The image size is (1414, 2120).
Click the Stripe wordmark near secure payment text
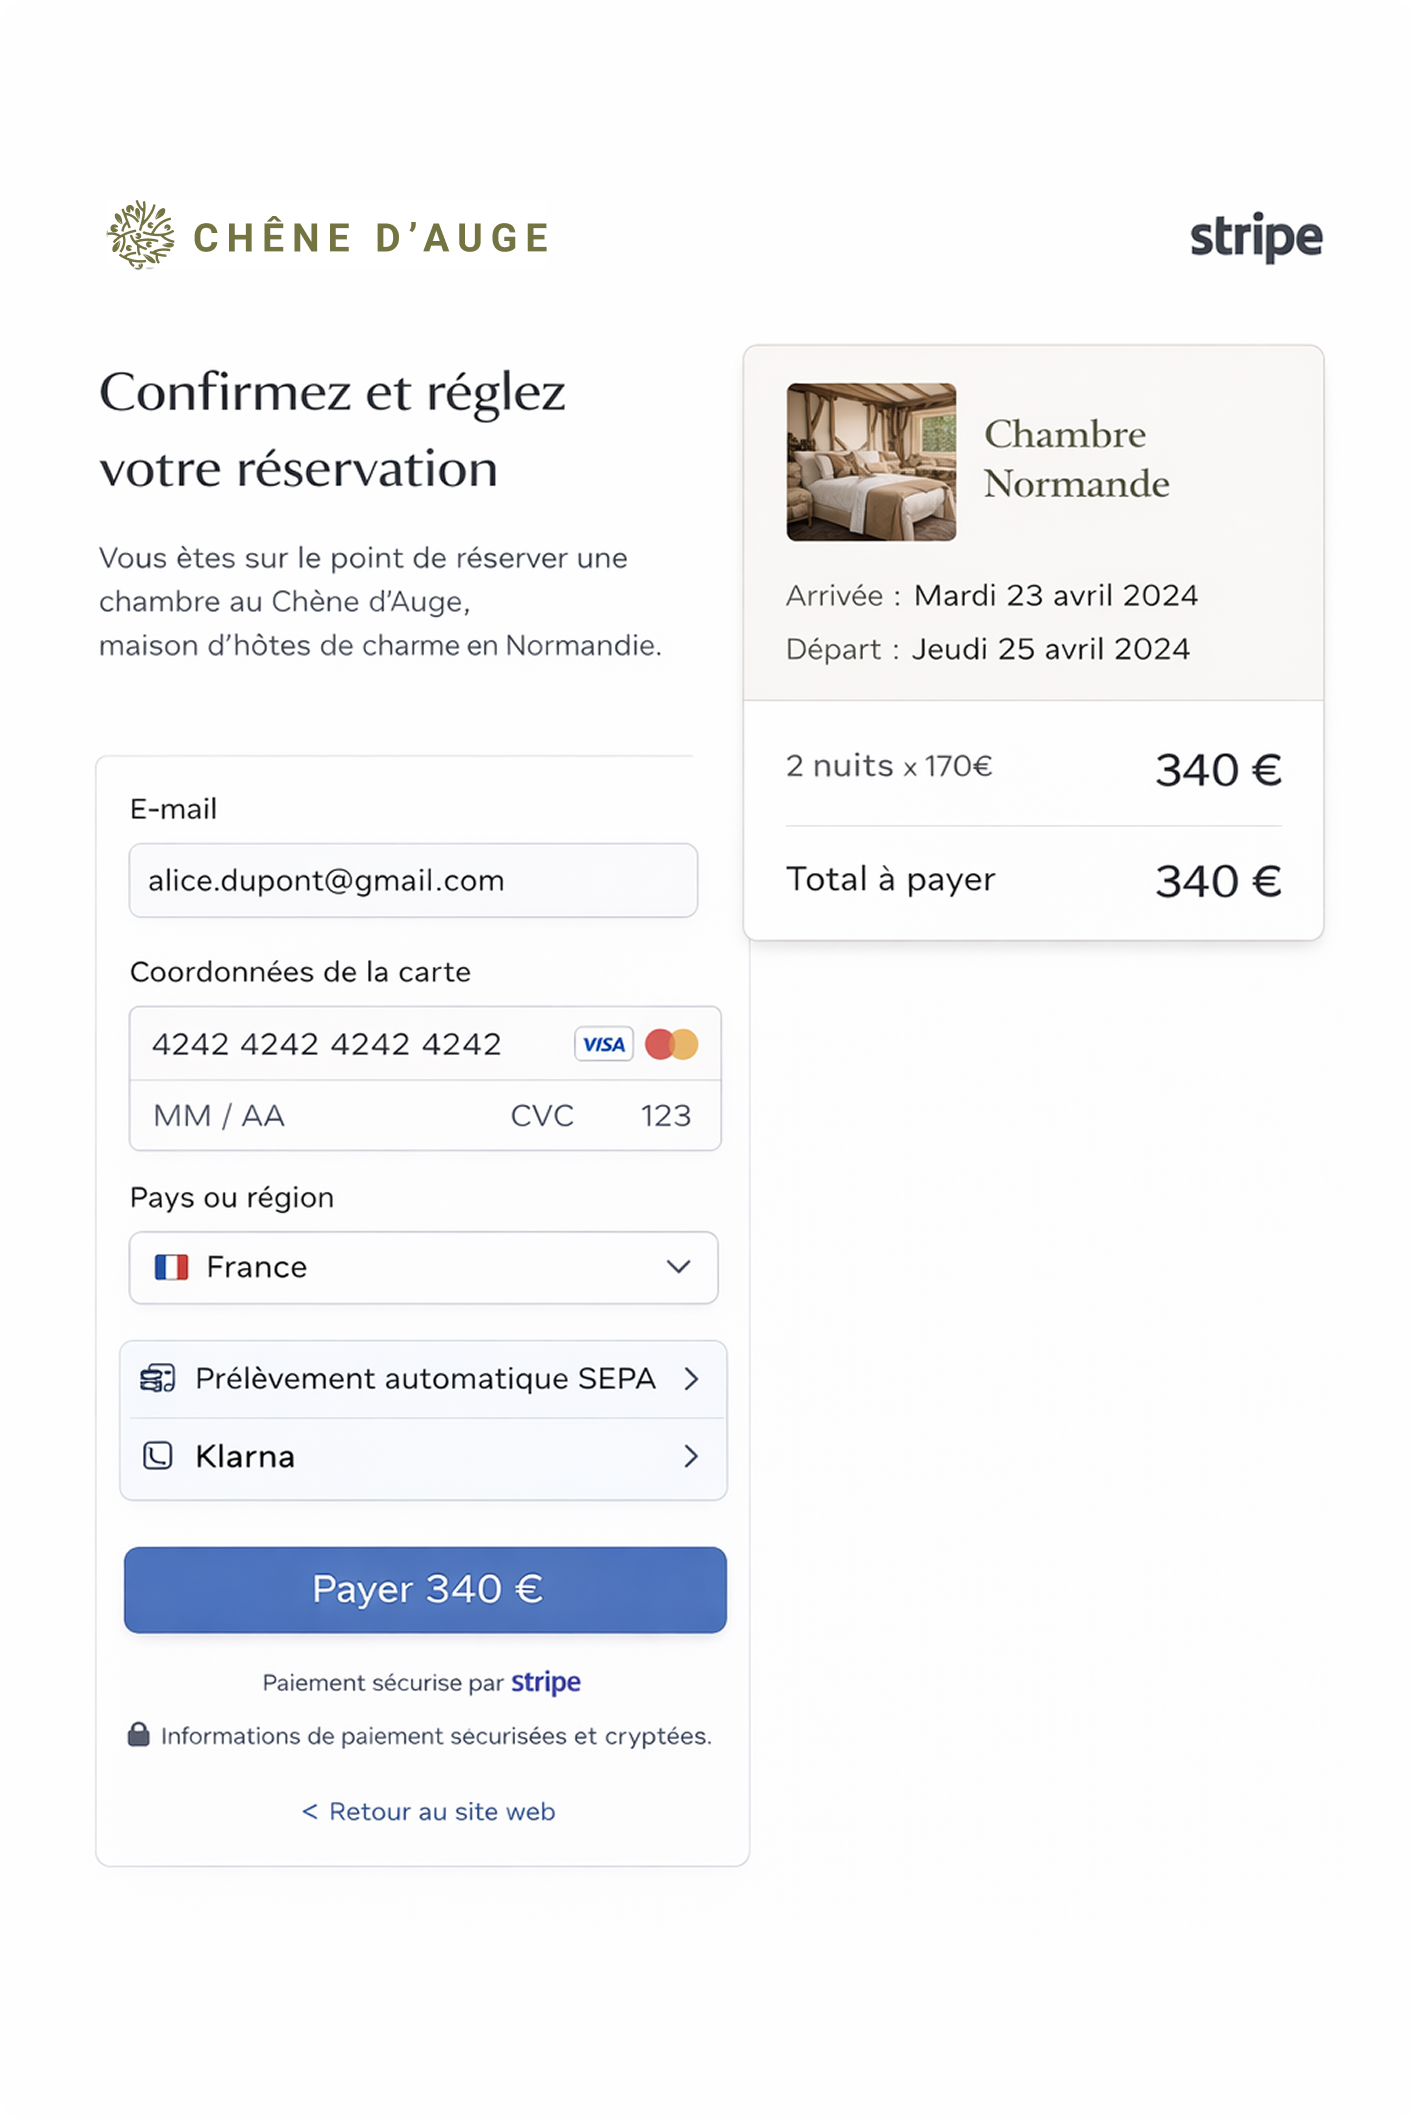[x=545, y=1683]
